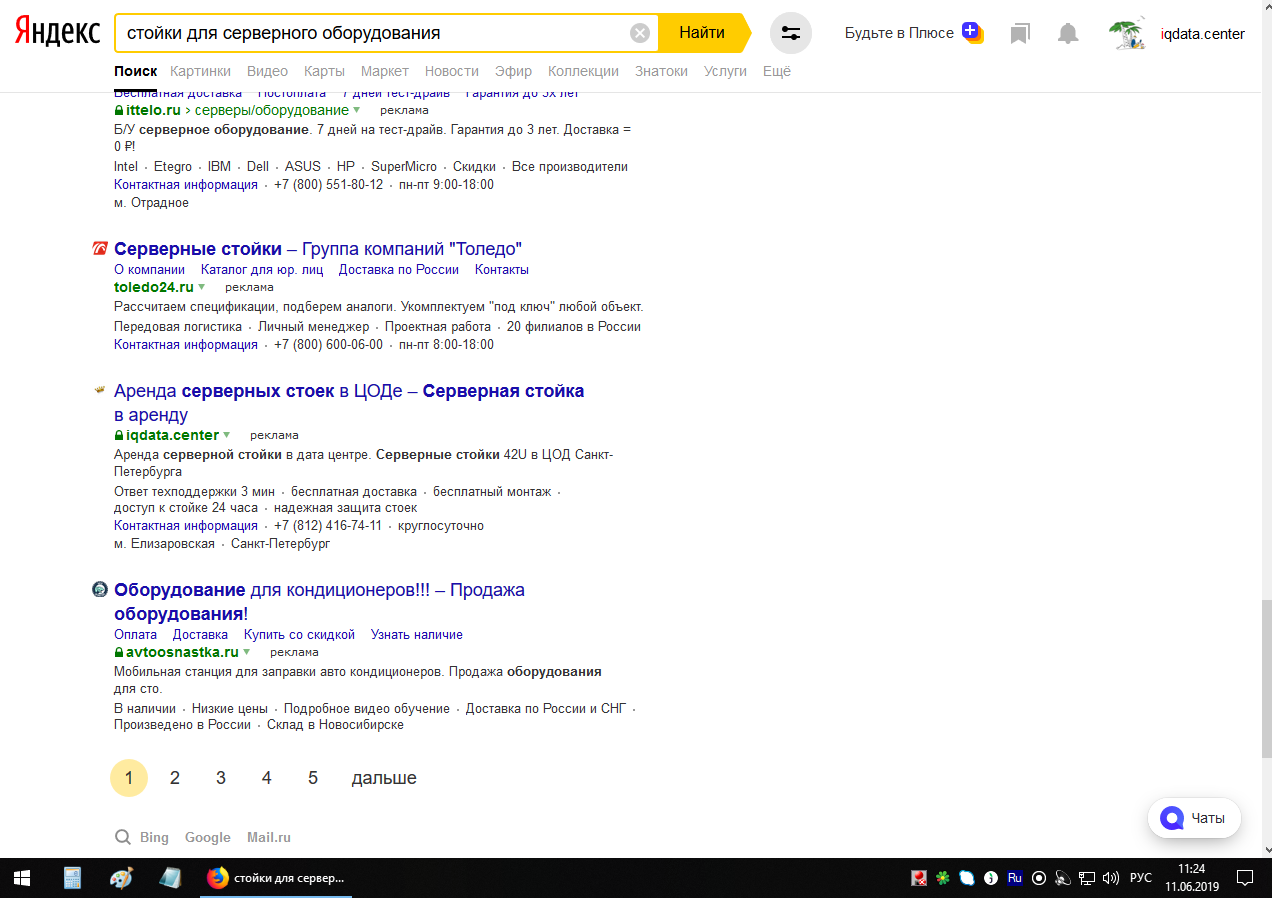Screen dimensions: 1272x898
Task: Go to results page 5
Action: pos(313,778)
